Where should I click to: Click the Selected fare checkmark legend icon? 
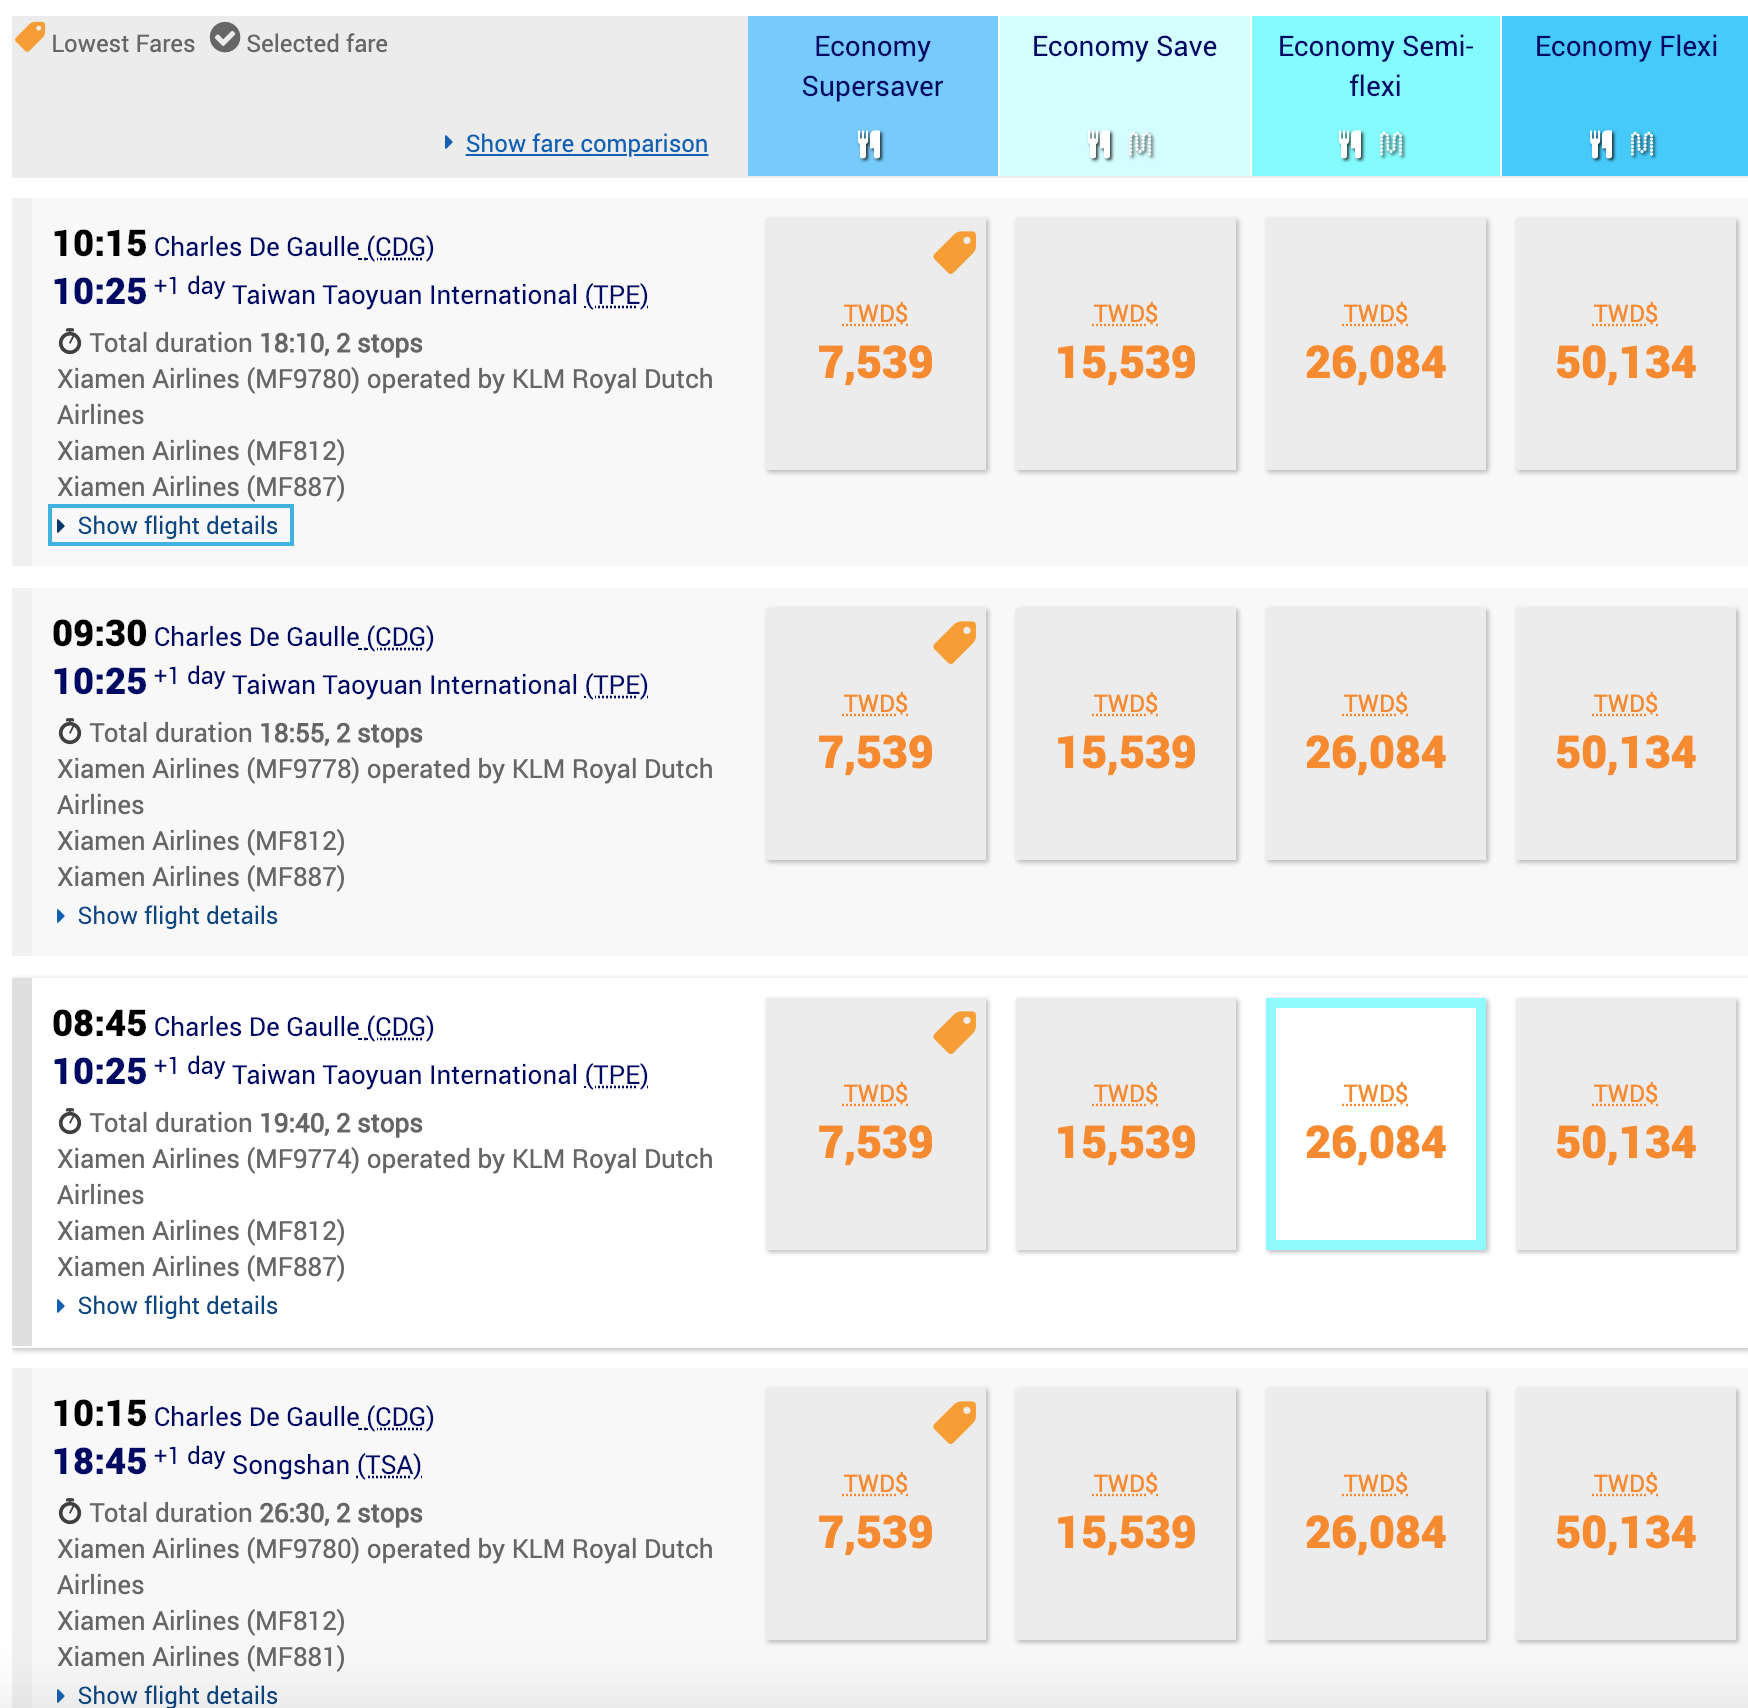pos(225,38)
